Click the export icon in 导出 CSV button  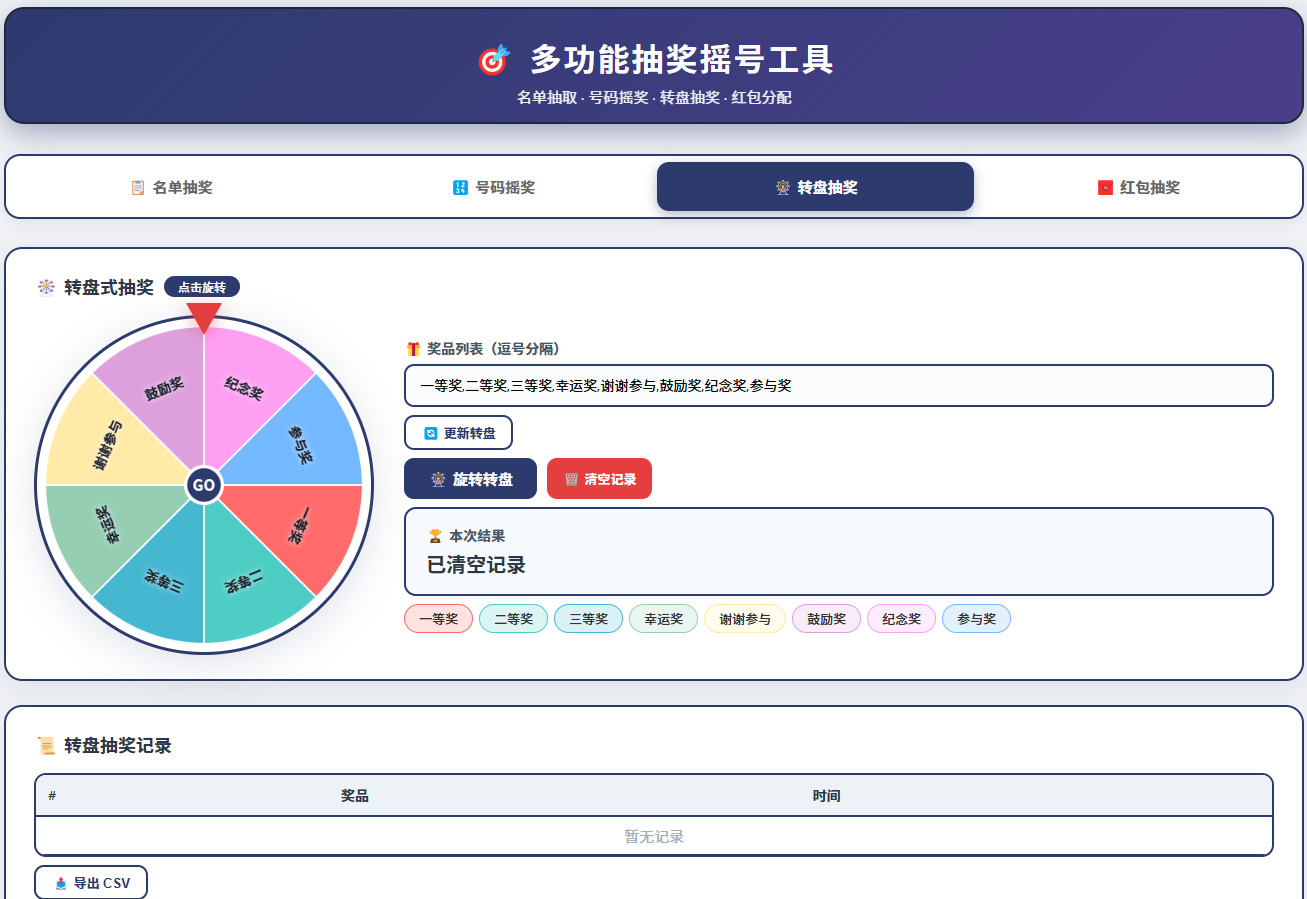[x=61, y=883]
